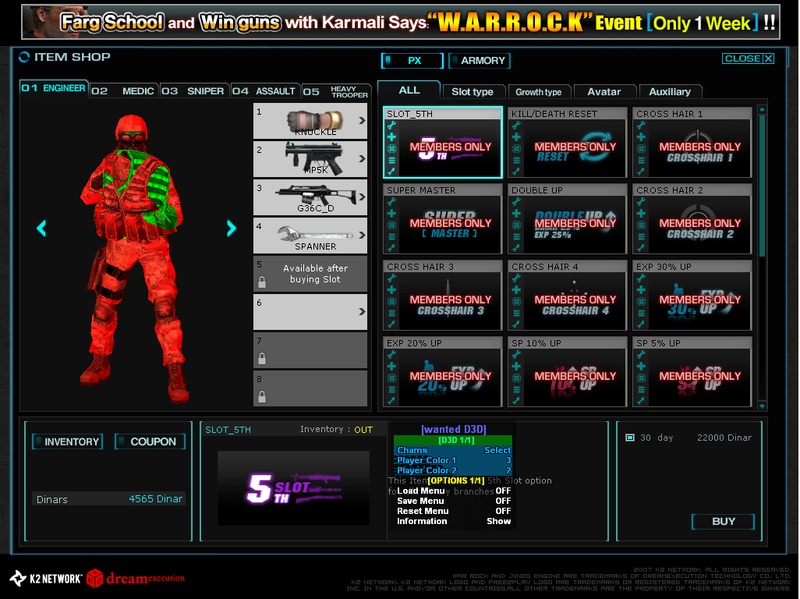Pick the Double Up EXP 25% item
This screenshot has width=800, height=599.
click(567, 219)
